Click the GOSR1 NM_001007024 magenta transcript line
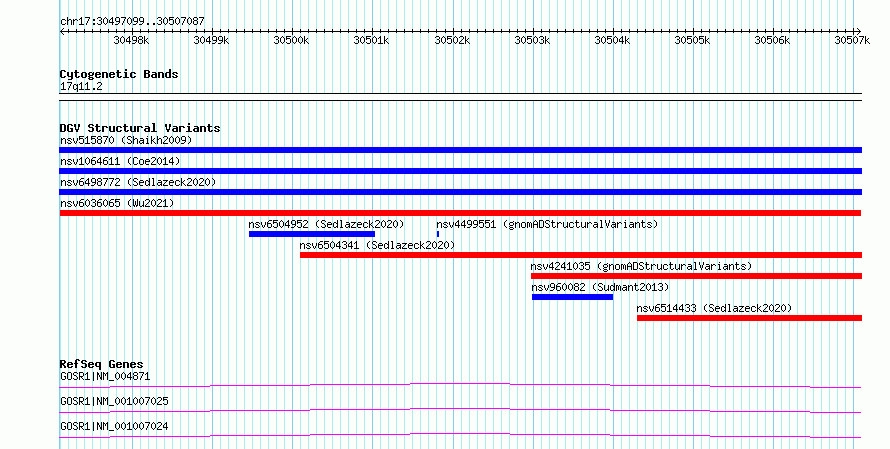The width and height of the screenshot is (890, 449). click(460, 435)
